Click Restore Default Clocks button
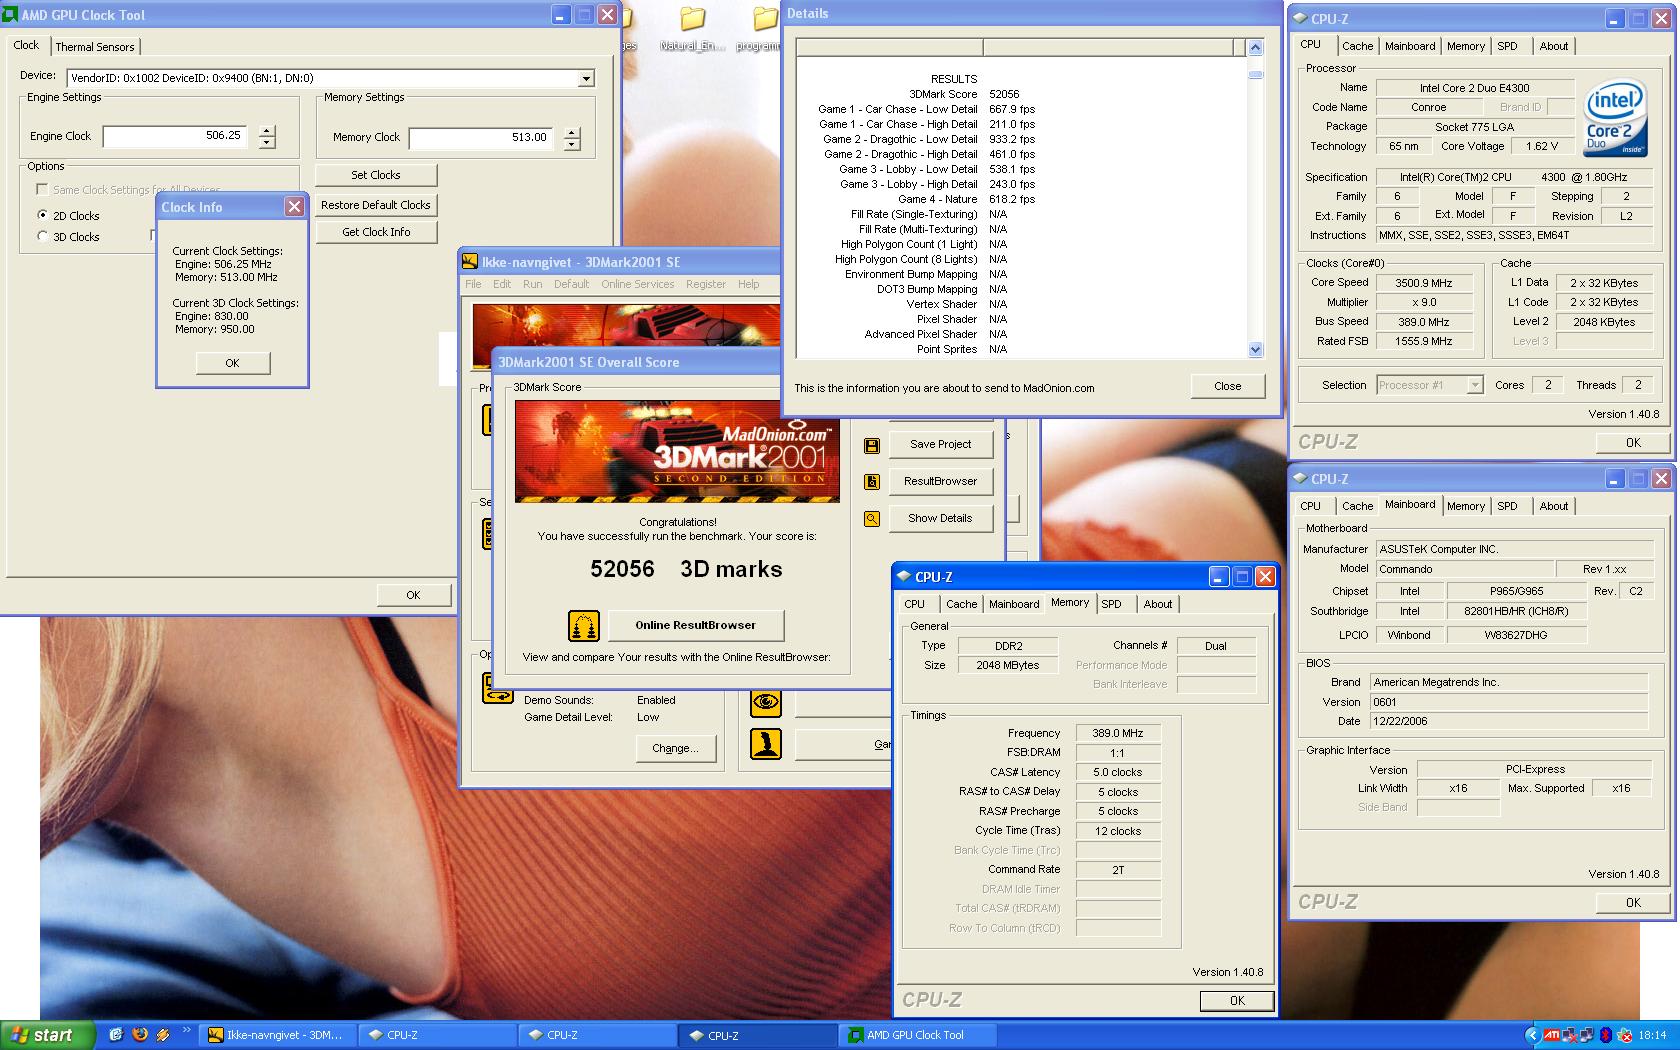This screenshot has width=1680, height=1050. [376, 205]
